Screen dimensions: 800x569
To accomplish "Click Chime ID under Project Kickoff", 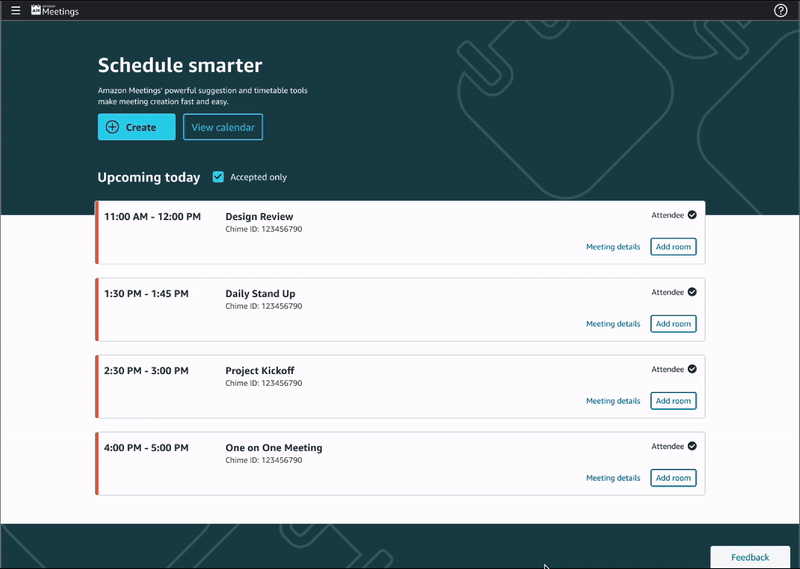I will [264, 383].
